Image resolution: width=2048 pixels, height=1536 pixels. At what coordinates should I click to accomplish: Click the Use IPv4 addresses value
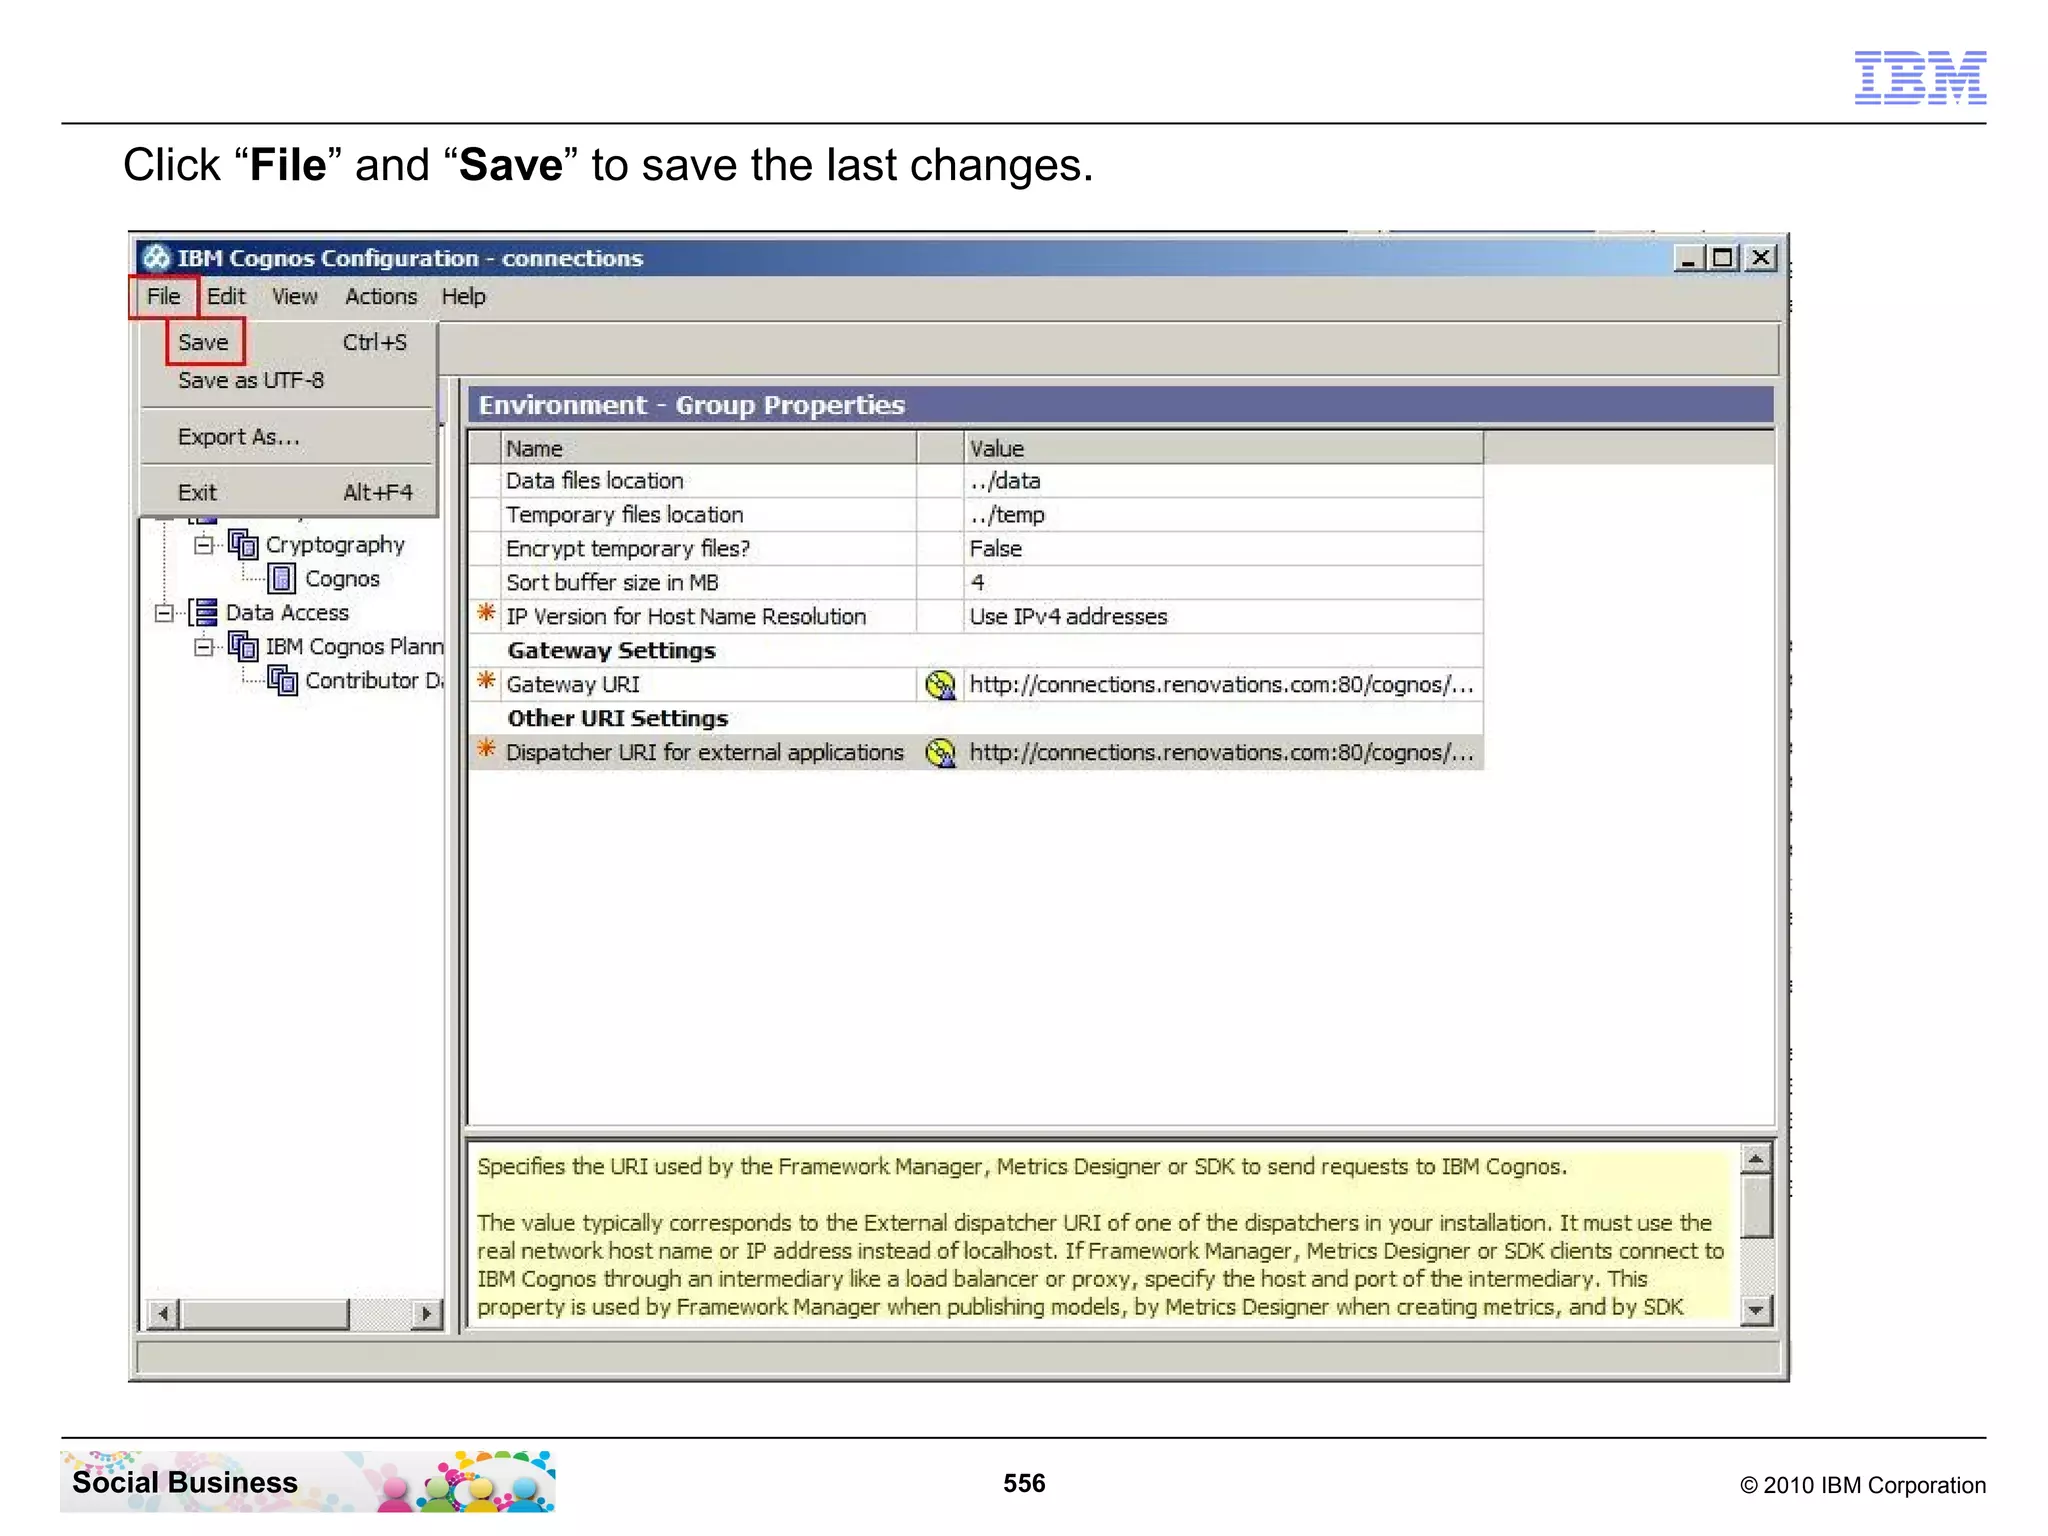pyautogui.click(x=1223, y=617)
